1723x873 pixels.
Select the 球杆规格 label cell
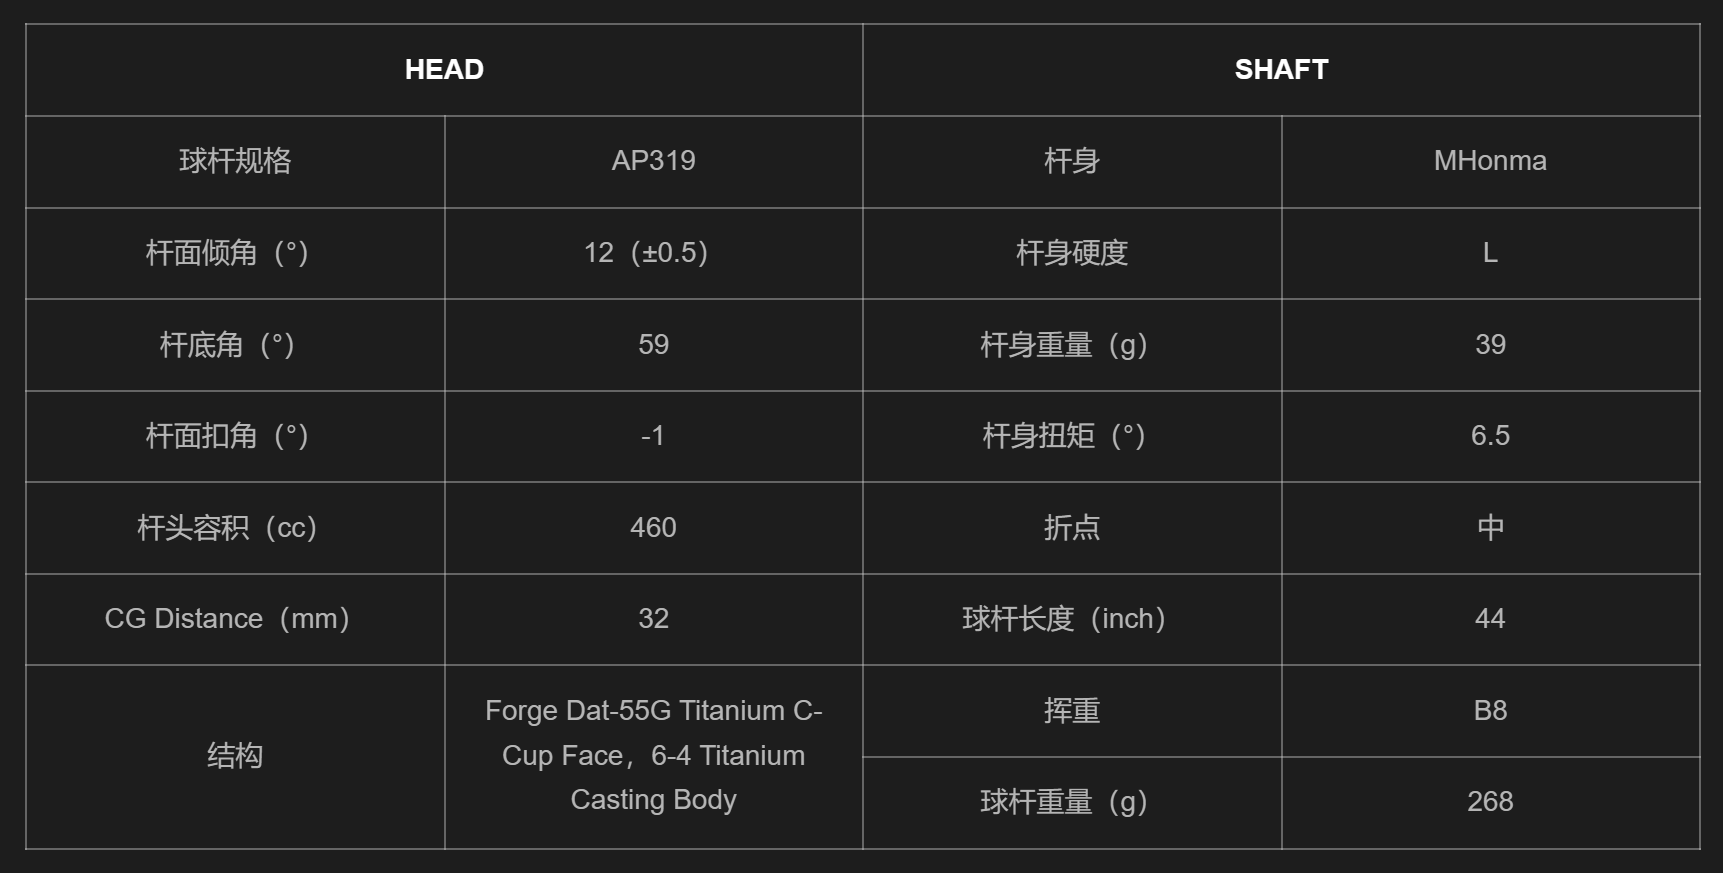click(235, 161)
